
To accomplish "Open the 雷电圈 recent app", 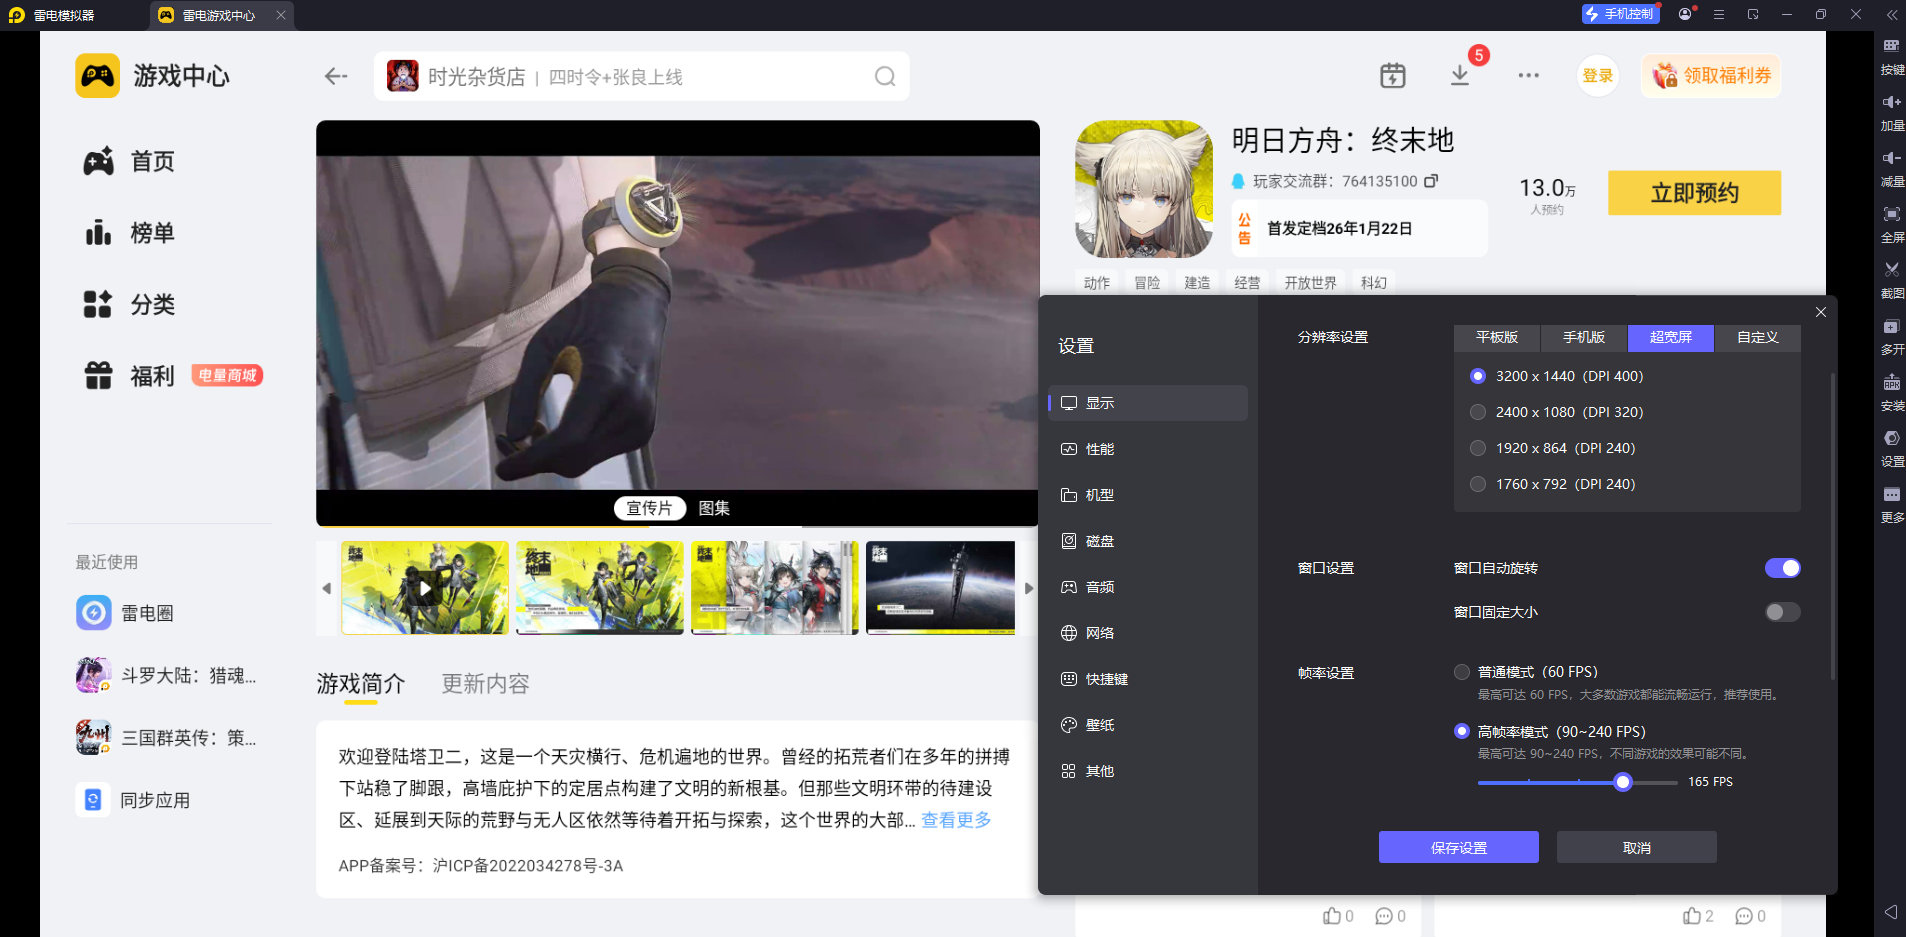I will tap(125, 613).
